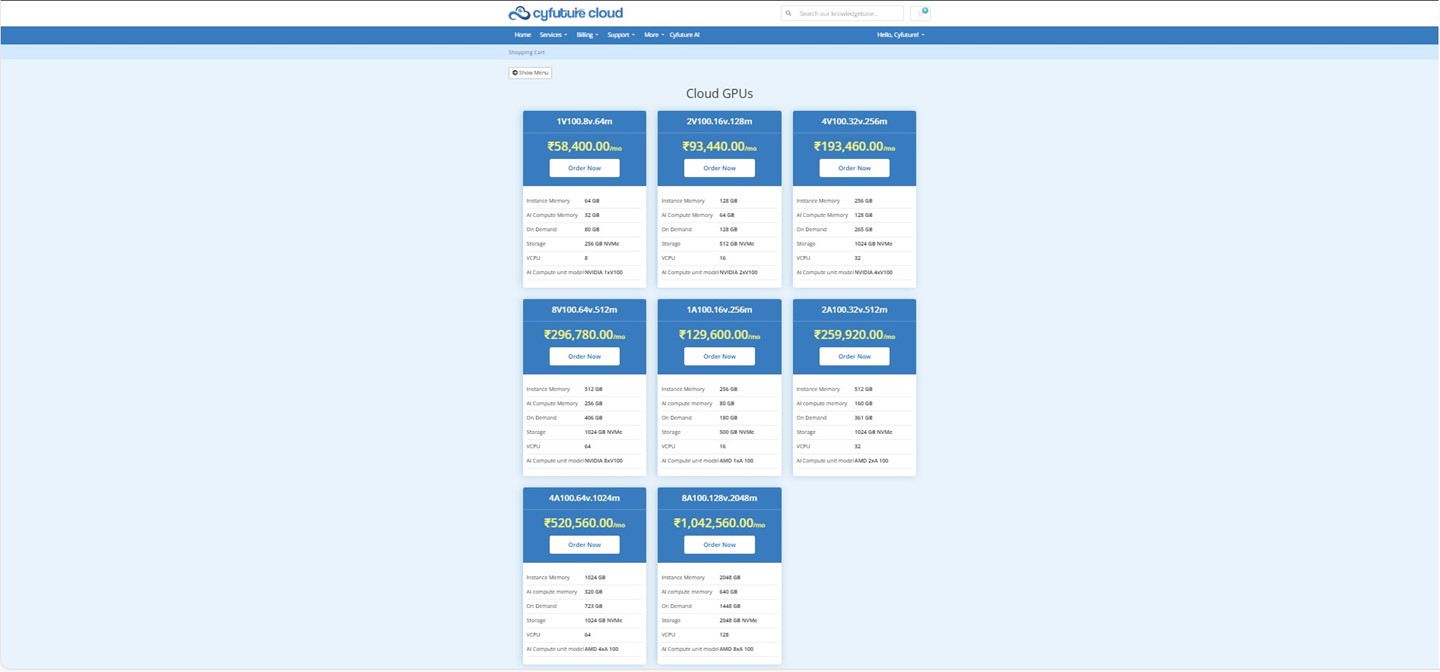This screenshot has width=1440, height=672.
Task: Order the 2V100.16v.128m plan
Action: coord(719,168)
